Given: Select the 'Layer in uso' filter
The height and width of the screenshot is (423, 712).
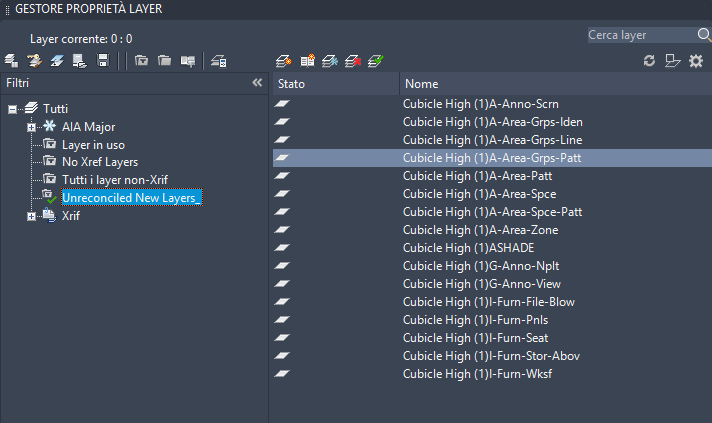Looking at the screenshot, I should [x=93, y=145].
